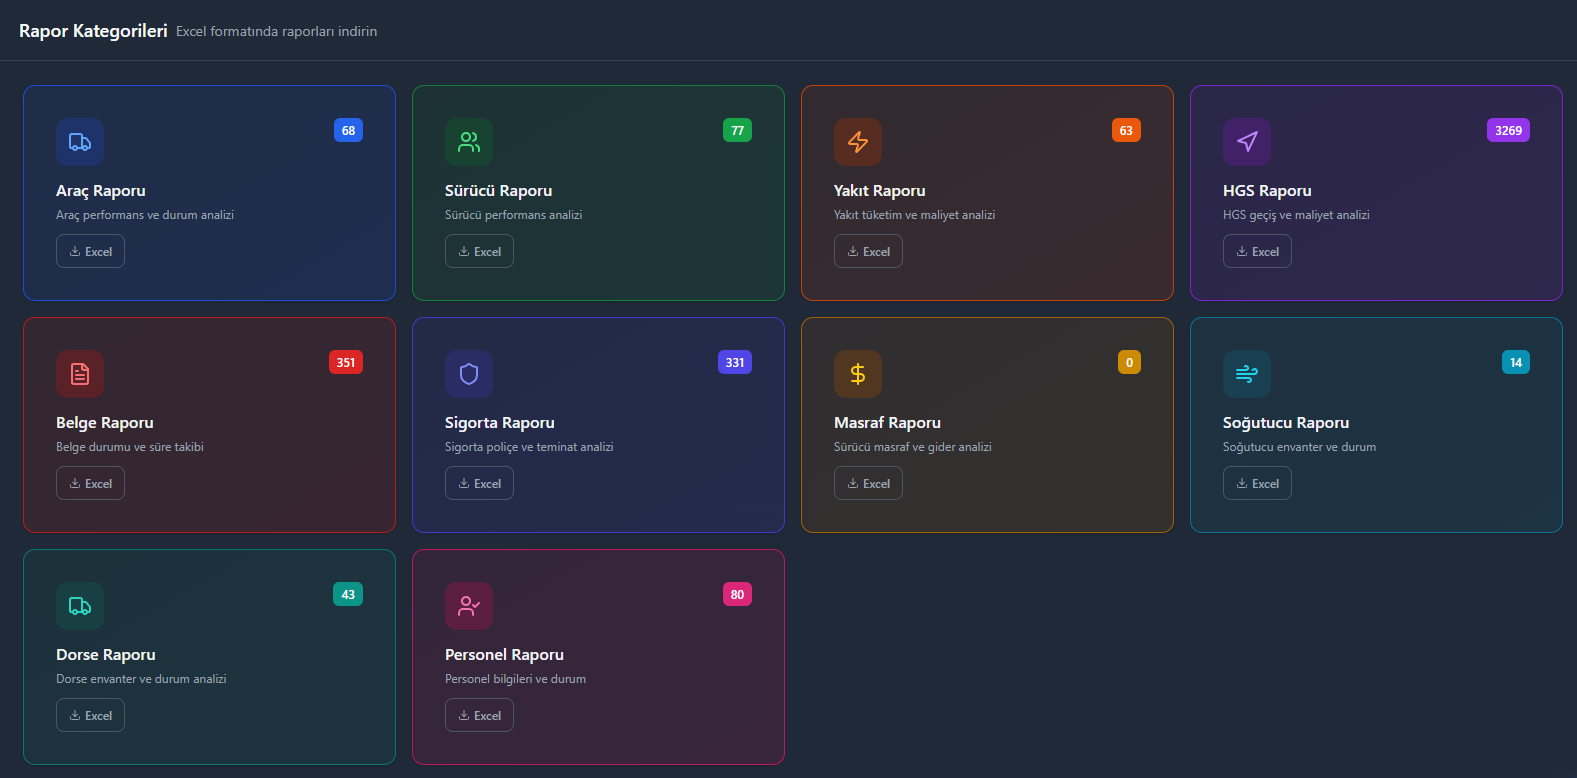Select the document icon on Belge Raporu
The image size is (1577, 778).
point(80,374)
